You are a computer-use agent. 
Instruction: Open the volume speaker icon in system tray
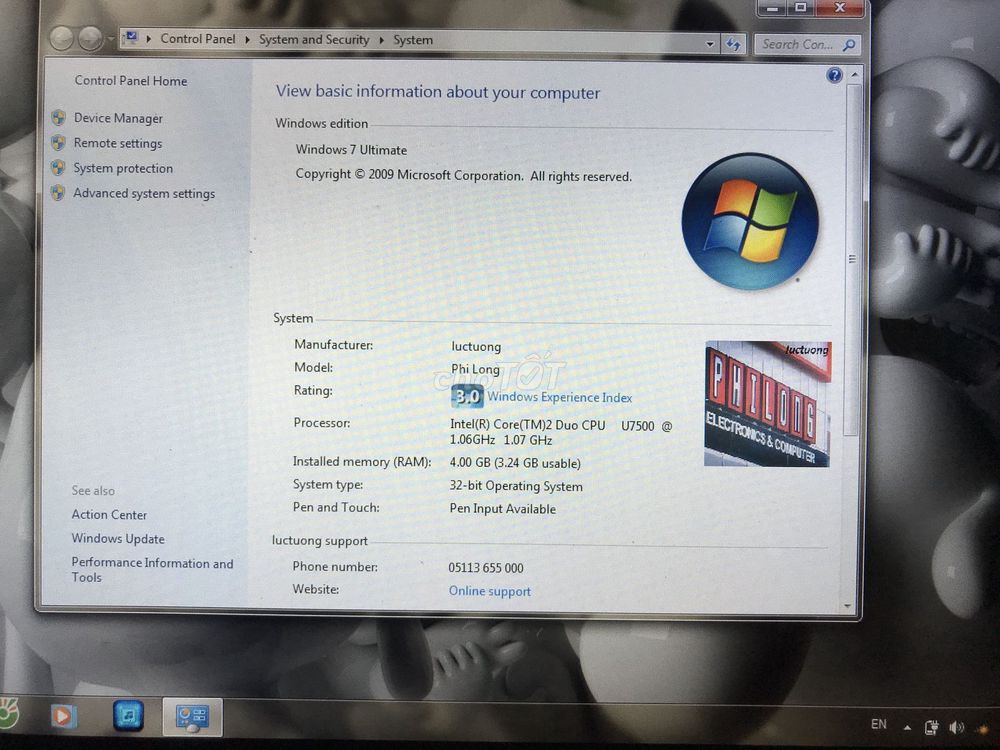pos(956,726)
